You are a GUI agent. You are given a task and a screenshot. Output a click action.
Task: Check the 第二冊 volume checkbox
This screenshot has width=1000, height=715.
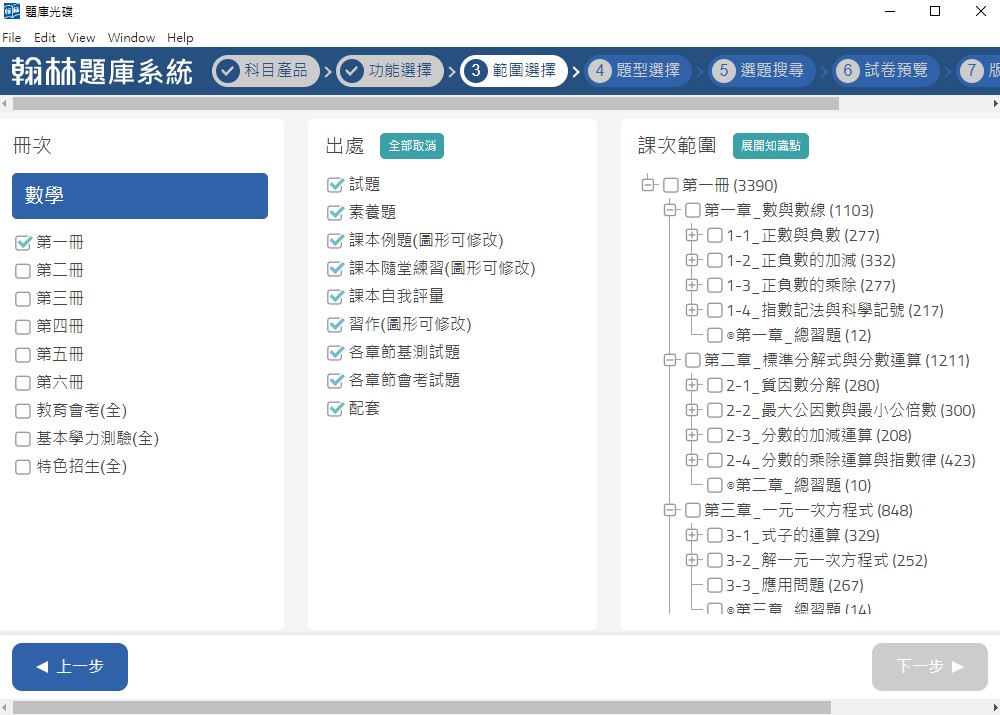pos(23,271)
